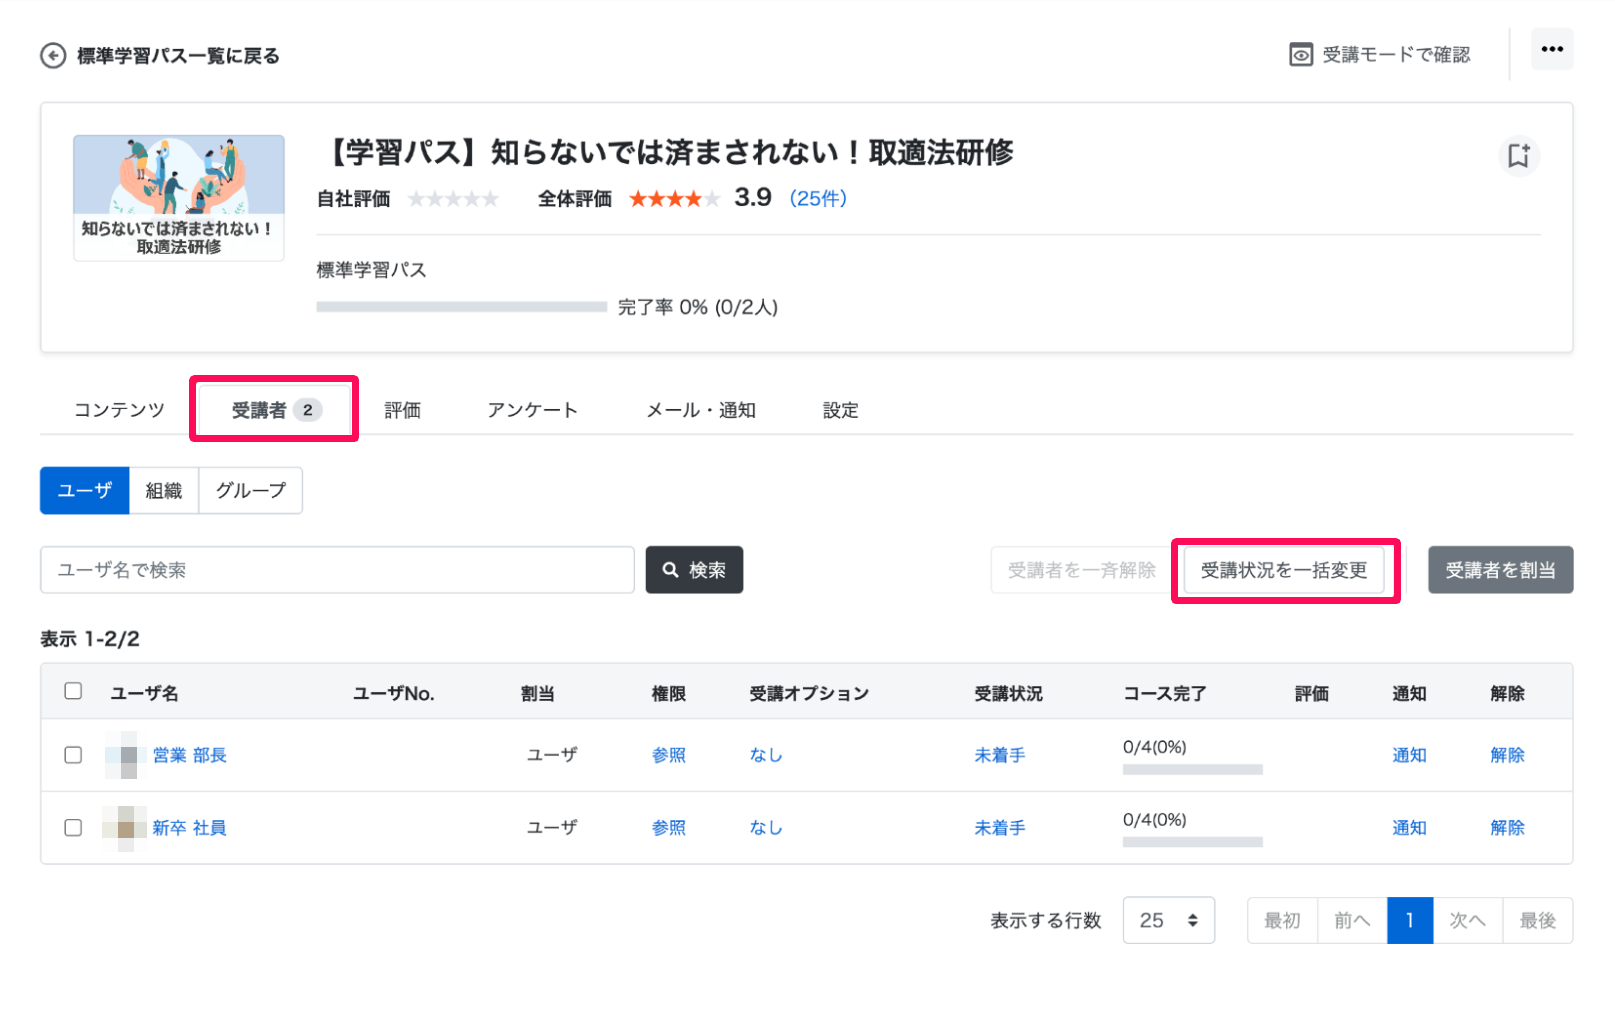Screen dimensions: 1615x1015
Task: Click the 受講オプション column header
Action: tap(809, 693)
